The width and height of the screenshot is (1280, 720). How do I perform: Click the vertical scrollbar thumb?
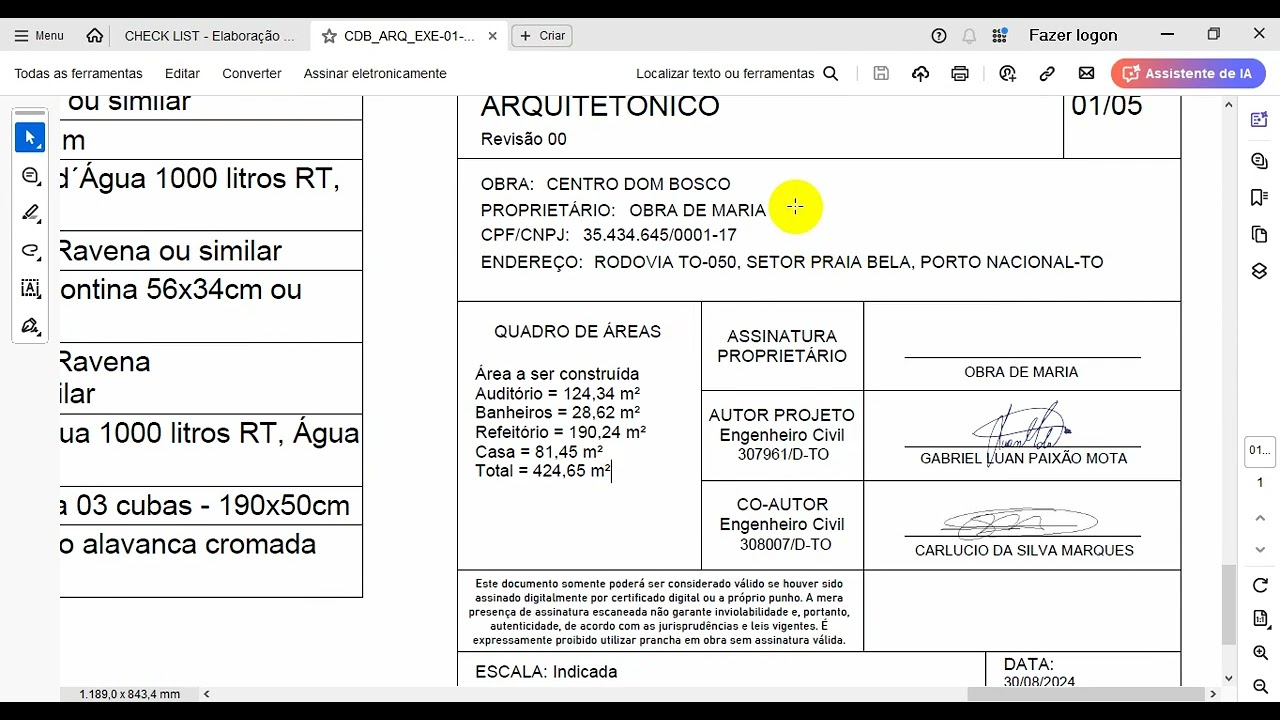(1229, 605)
